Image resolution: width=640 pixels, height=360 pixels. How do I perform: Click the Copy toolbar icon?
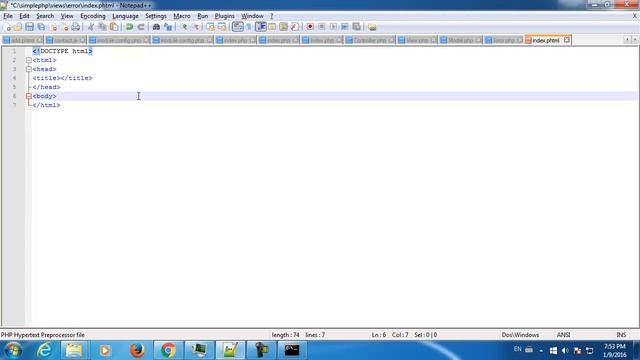click(102, 27)
